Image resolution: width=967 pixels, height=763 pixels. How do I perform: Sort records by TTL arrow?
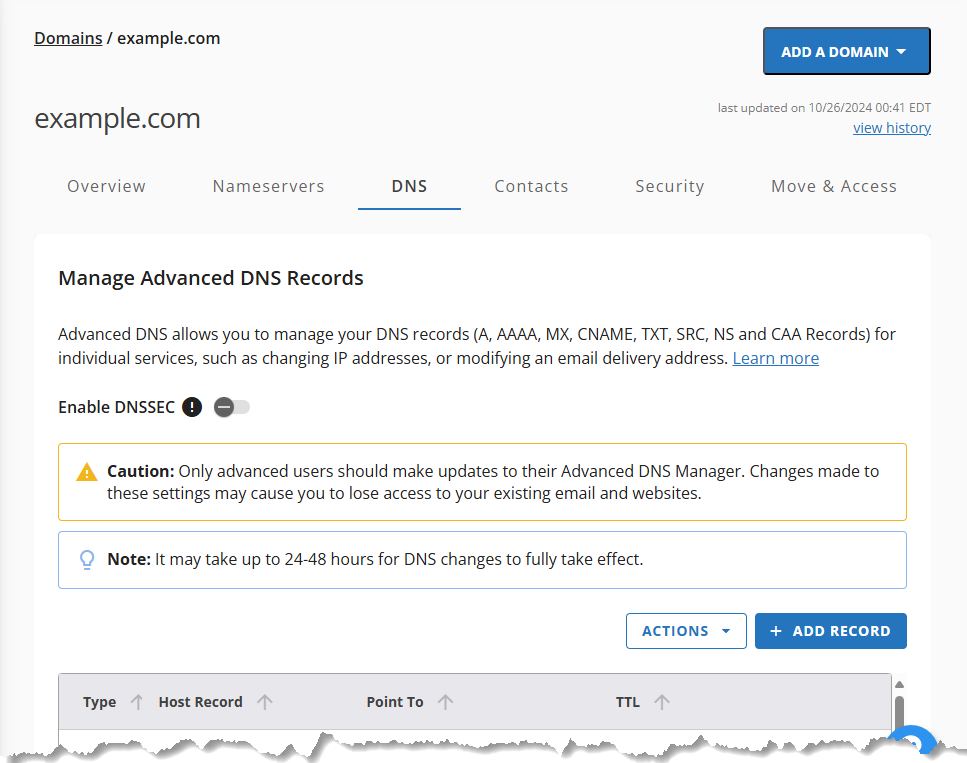662,702
